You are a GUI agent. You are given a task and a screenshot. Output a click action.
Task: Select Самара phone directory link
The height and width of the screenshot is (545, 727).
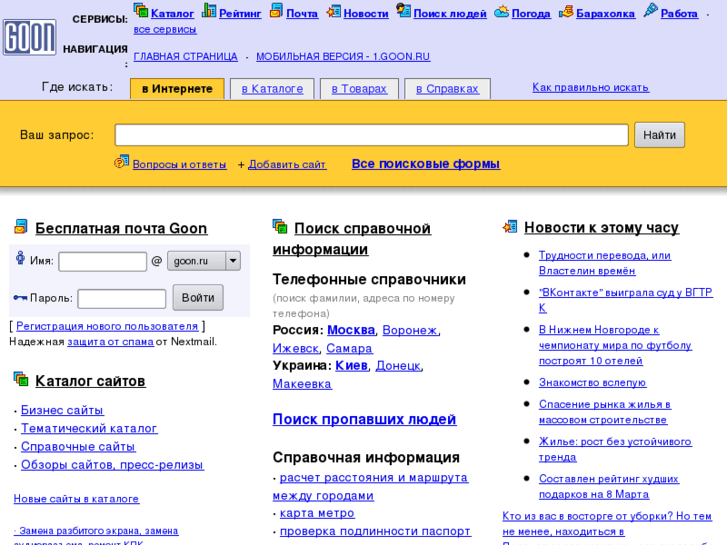pyautogui.click(x=349, y=348)
